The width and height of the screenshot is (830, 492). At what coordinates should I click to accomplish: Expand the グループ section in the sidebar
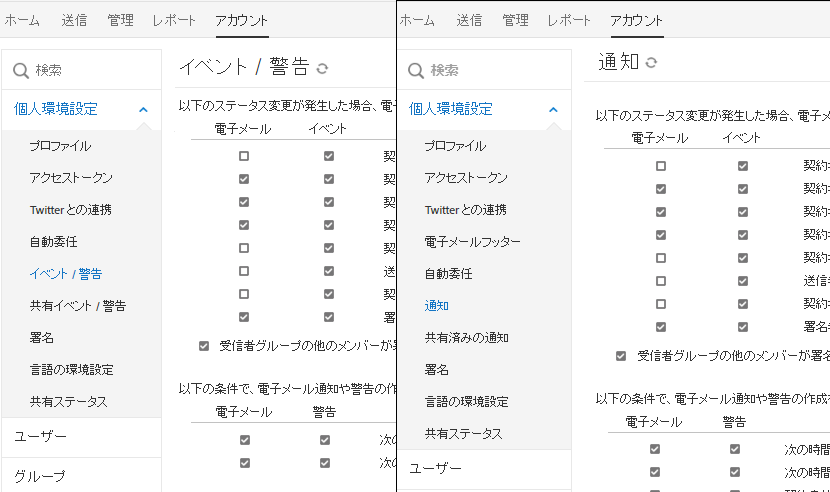pos(40,476)
